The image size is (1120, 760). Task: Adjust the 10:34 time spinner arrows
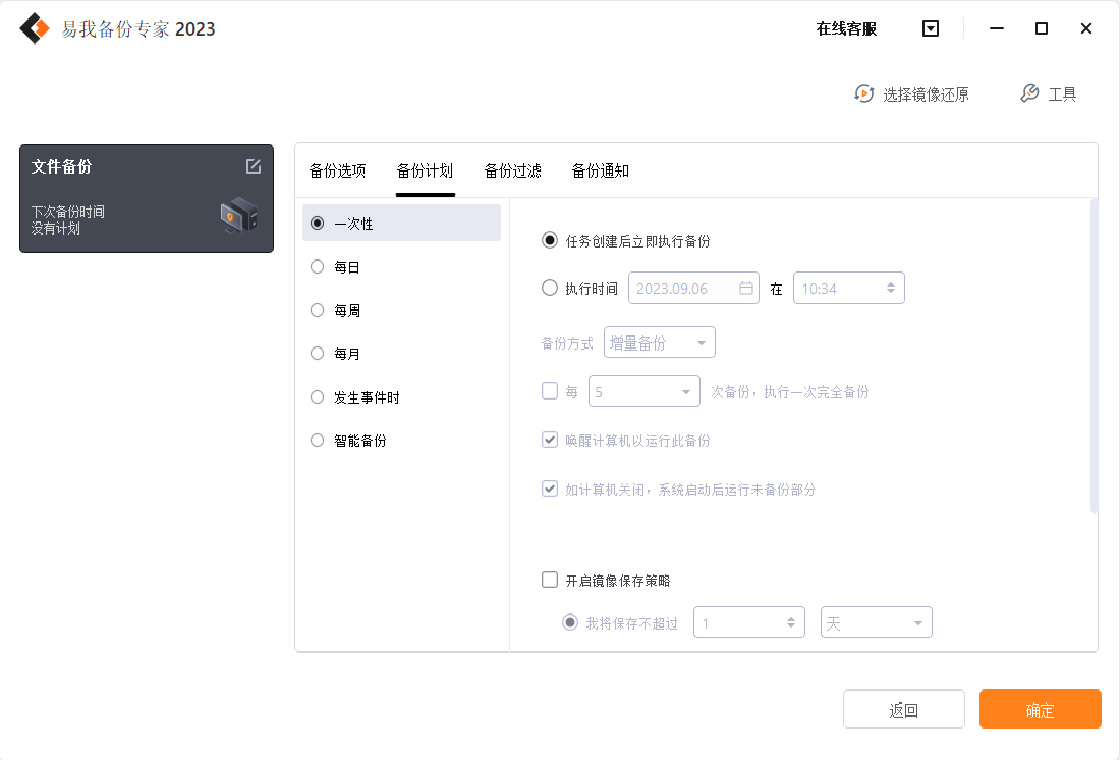(891, 287)
